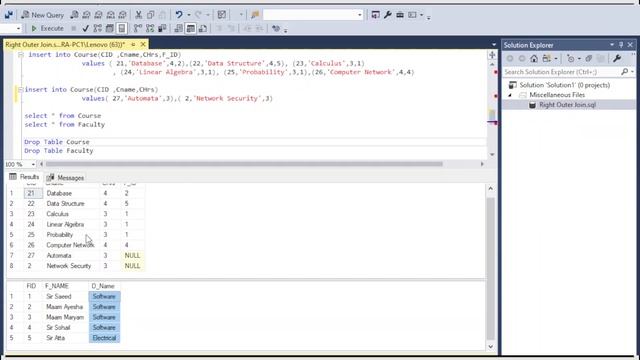Switch output to Results to Grid
This screenshot has height=360, width=640.
[x=191, y=28]
